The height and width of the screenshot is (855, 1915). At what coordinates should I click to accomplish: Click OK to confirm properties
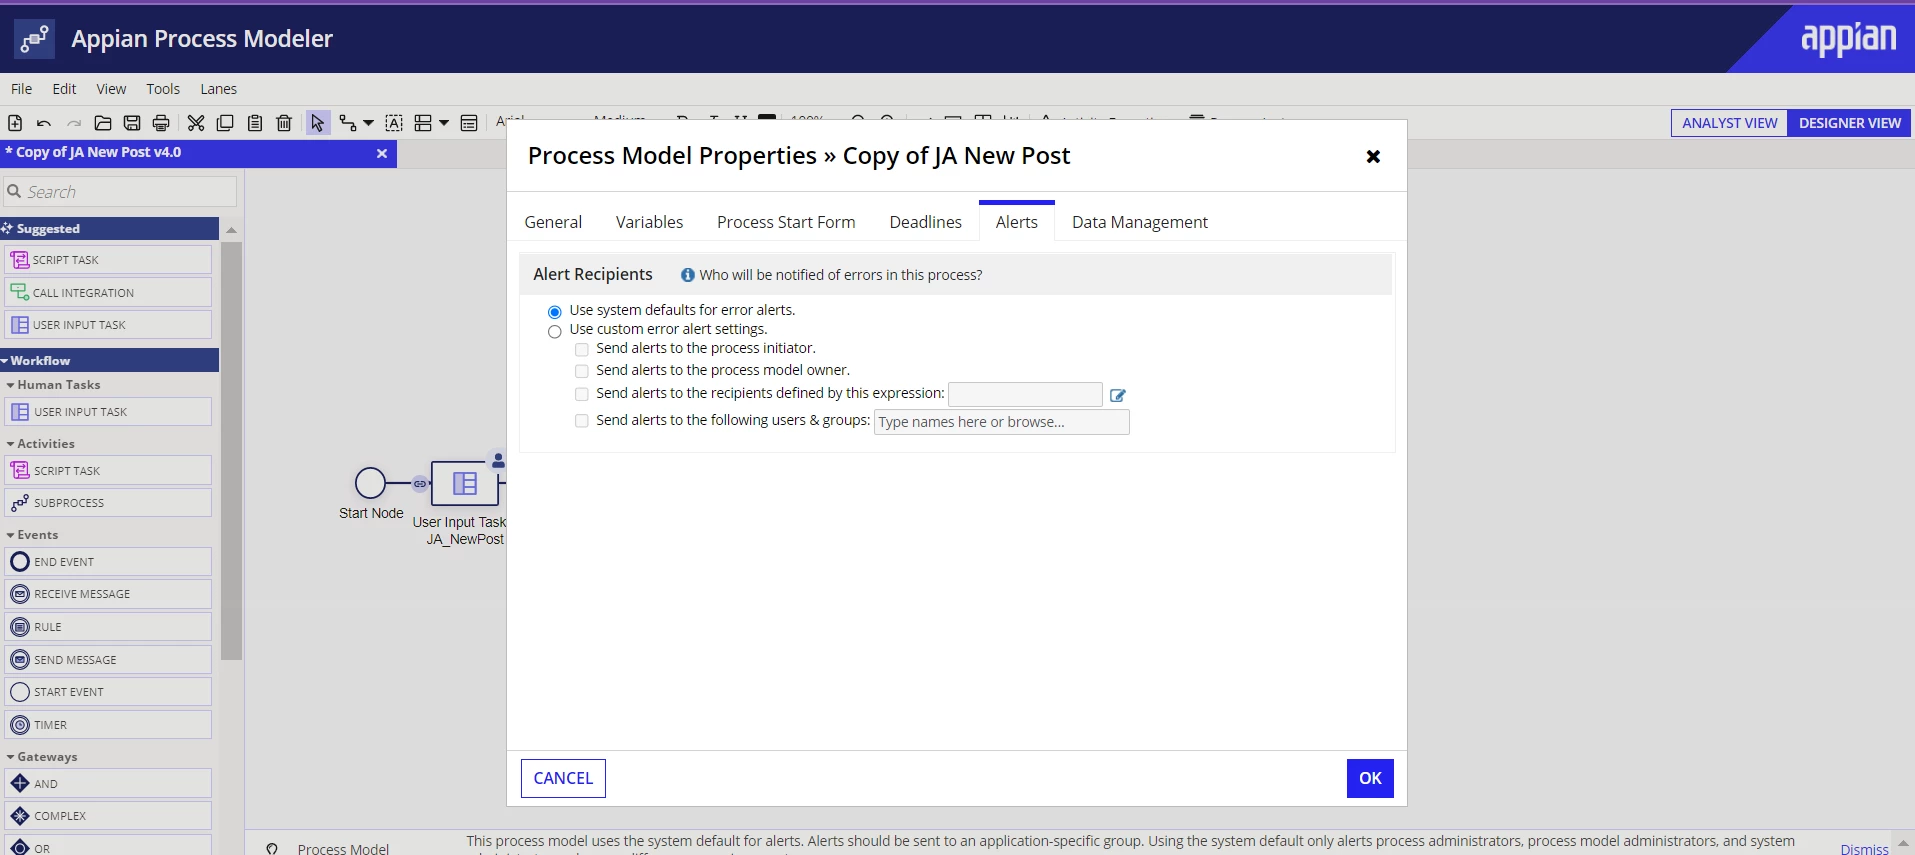[1370, 778]
